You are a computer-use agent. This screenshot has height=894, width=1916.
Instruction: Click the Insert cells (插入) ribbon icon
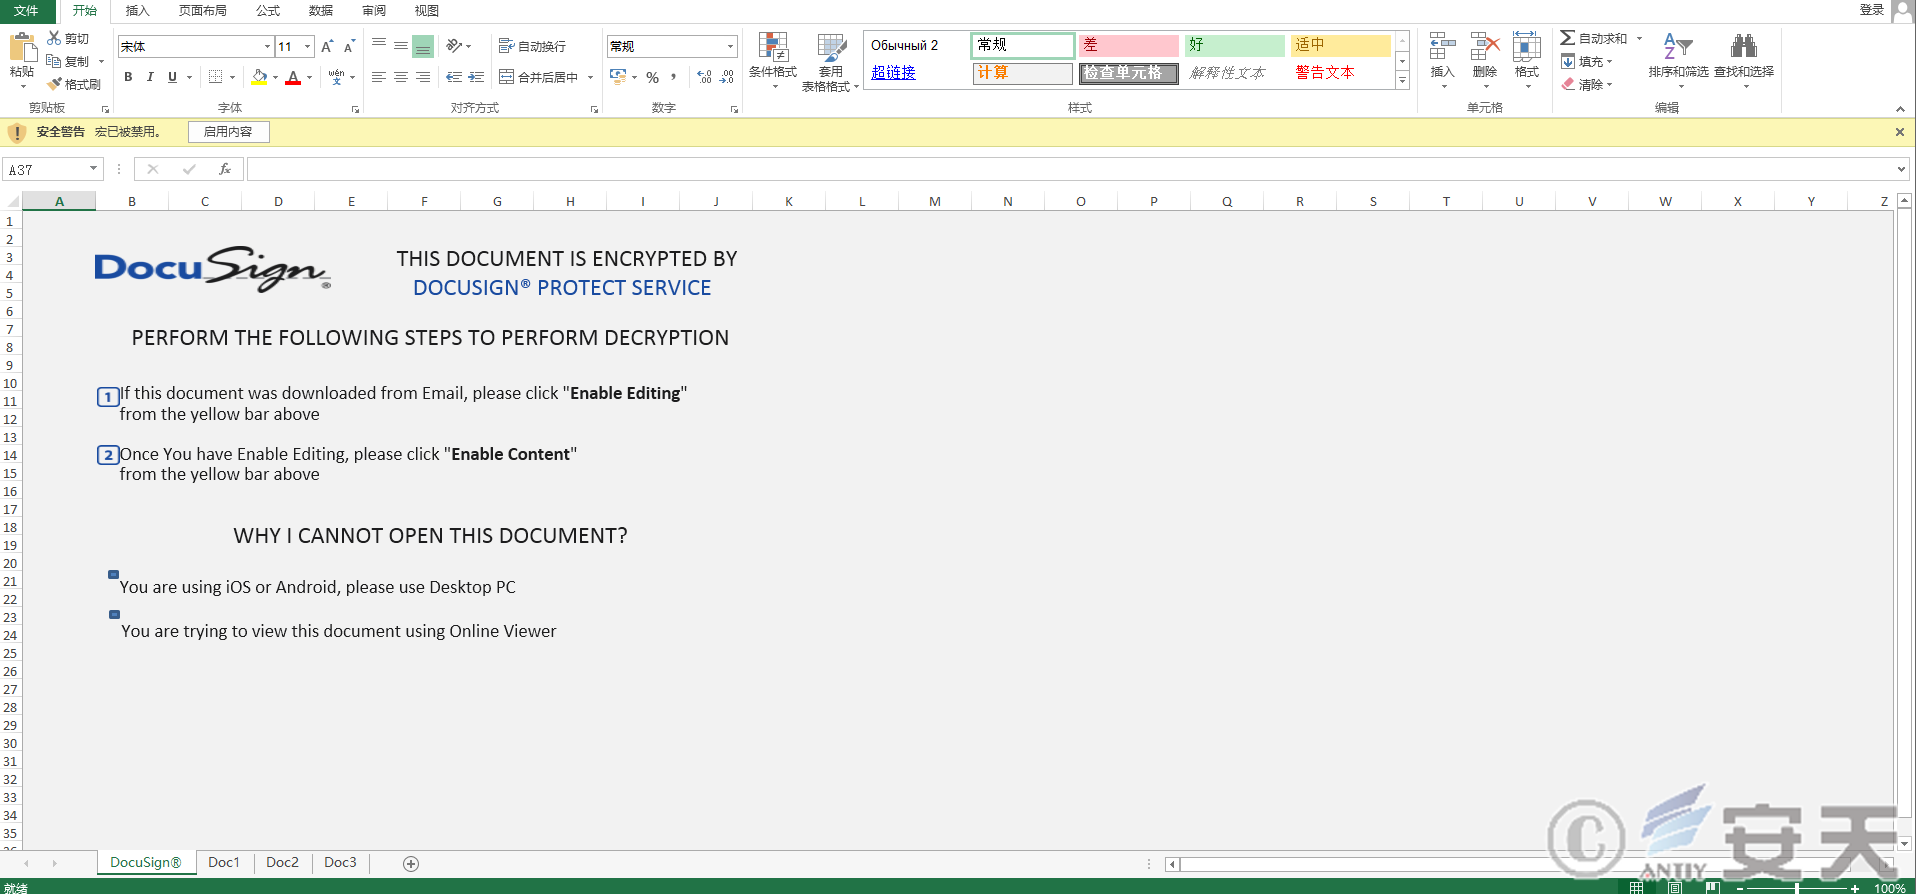[1442, 47]
